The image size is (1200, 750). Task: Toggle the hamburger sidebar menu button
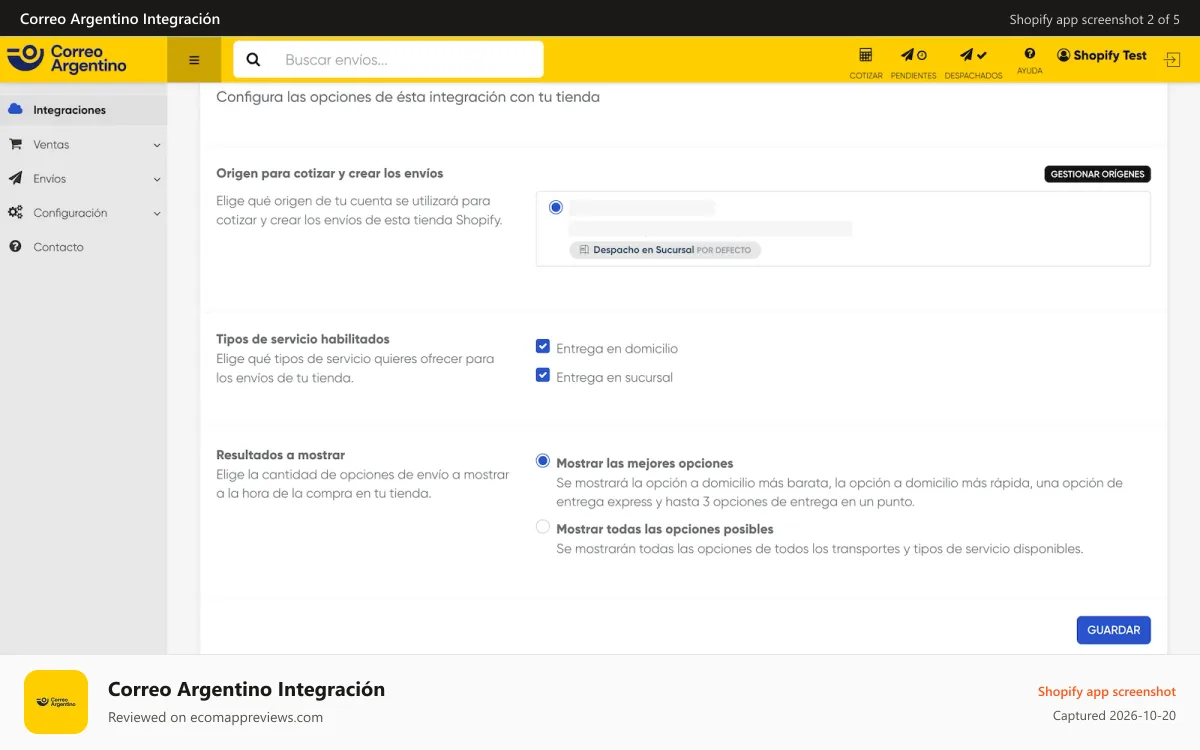194,60
